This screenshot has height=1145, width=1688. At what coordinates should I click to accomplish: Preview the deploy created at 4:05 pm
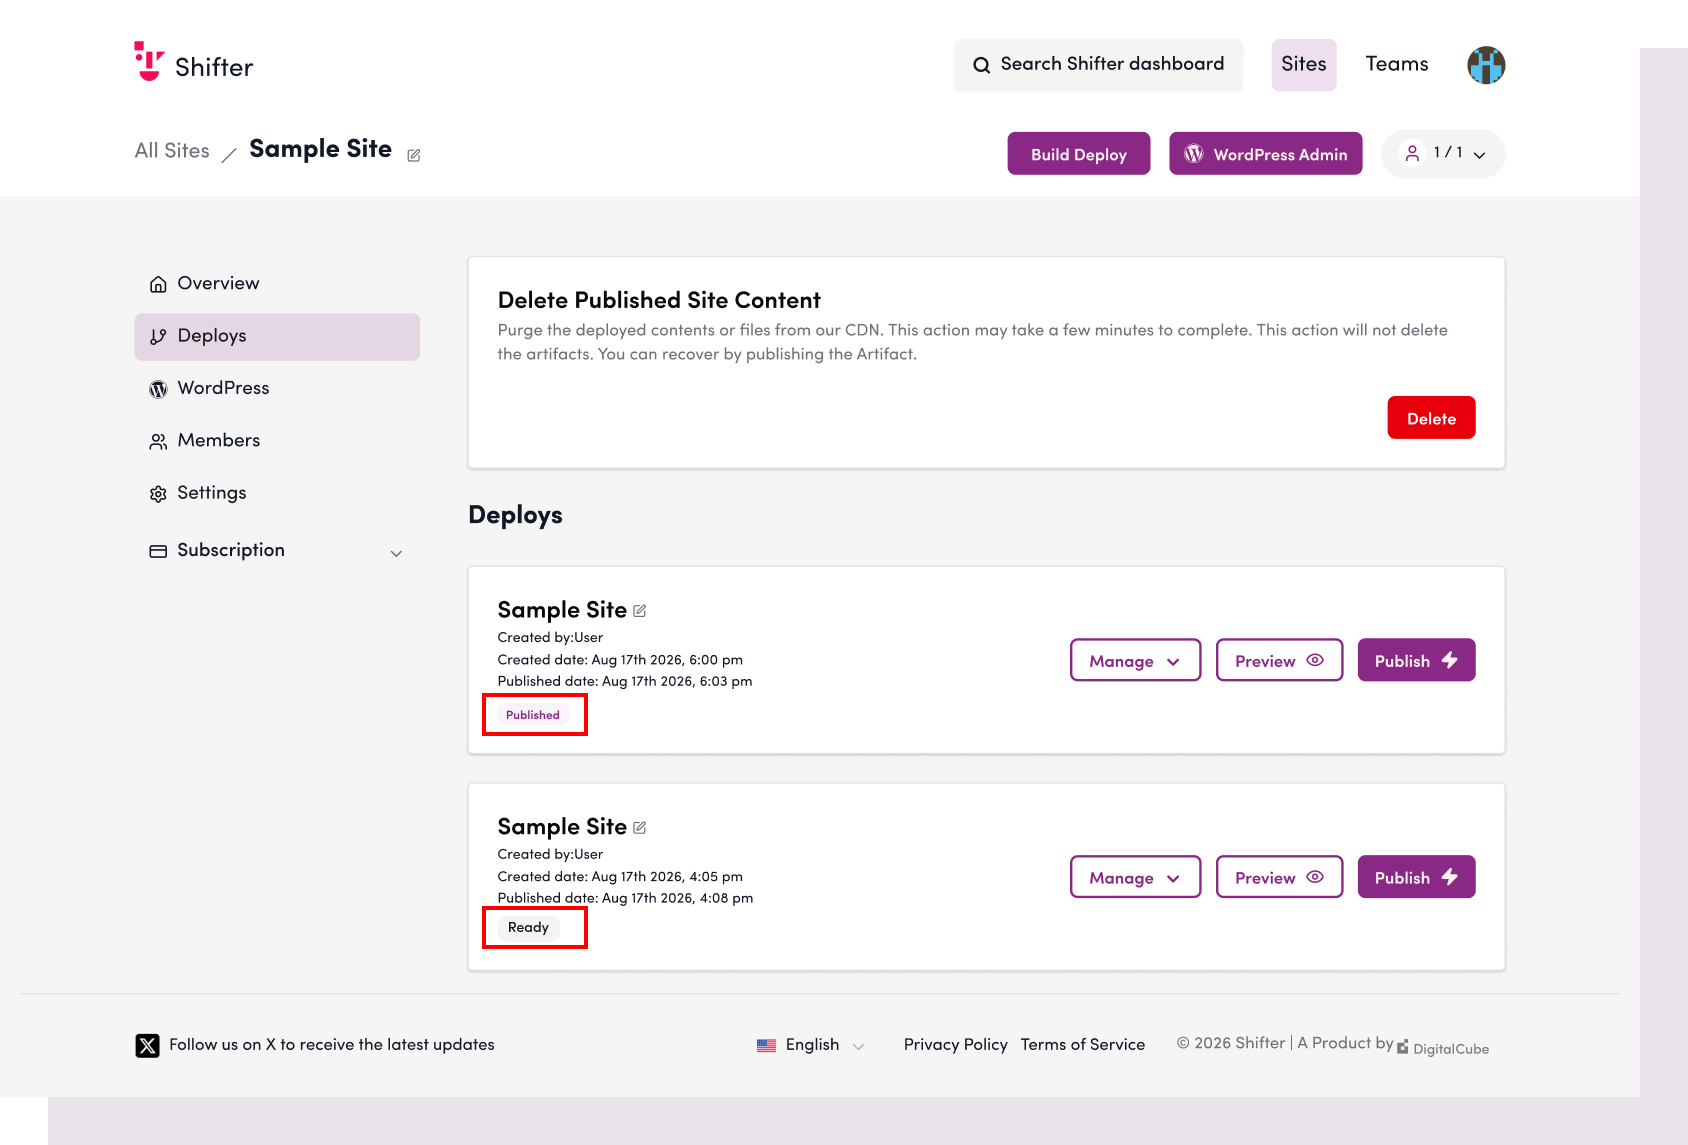[1279, 877]
